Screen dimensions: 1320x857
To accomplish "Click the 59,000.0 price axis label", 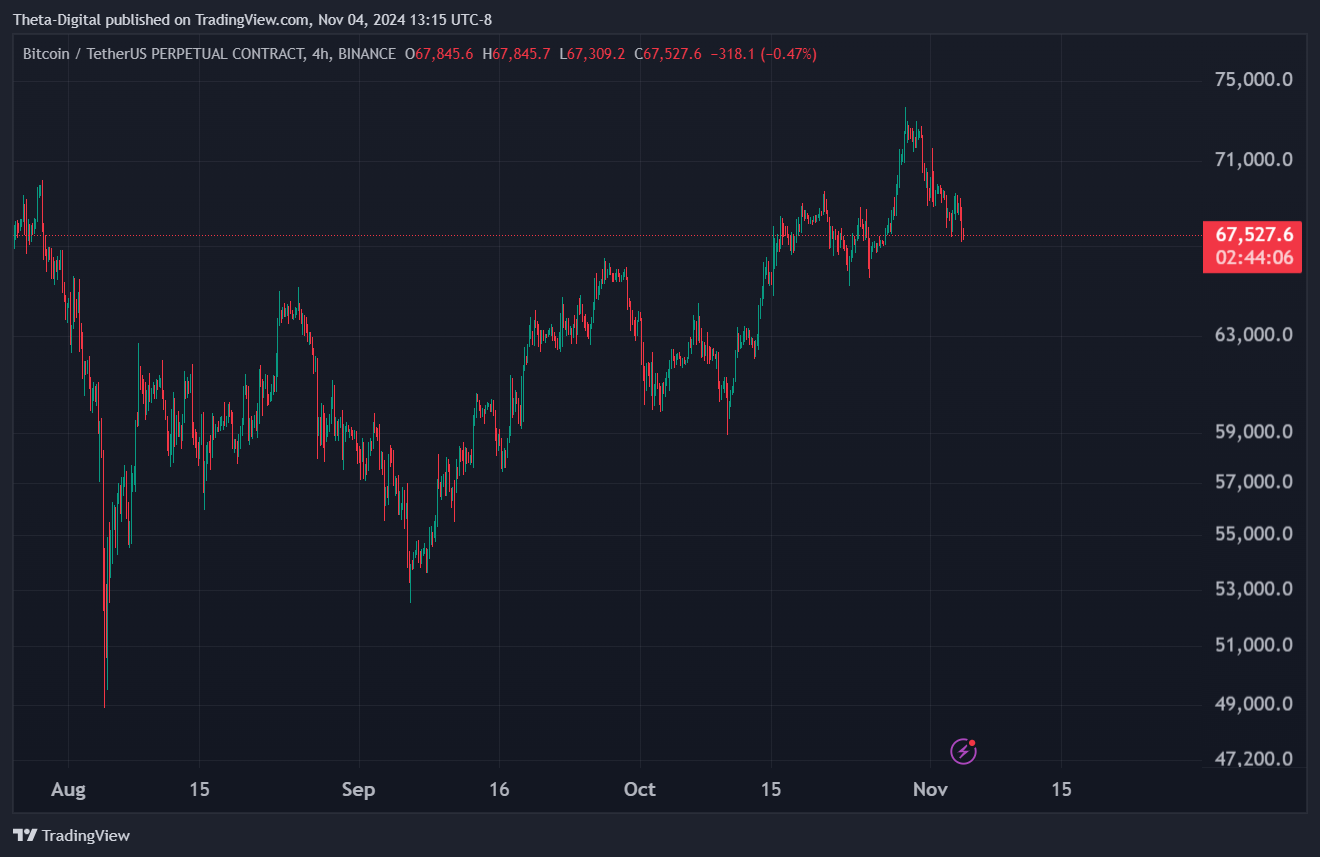I will tap(1251, 432).
